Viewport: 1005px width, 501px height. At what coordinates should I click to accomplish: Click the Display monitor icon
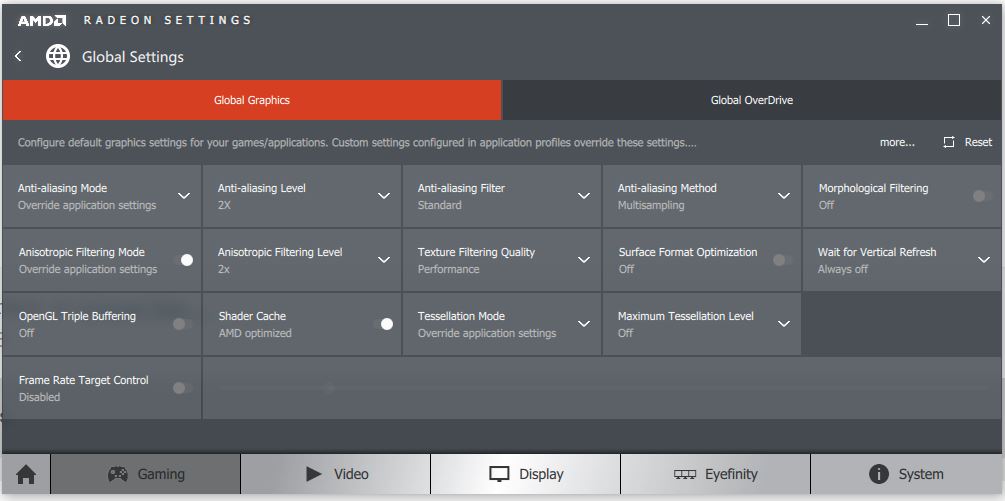[x=499, y=474]
